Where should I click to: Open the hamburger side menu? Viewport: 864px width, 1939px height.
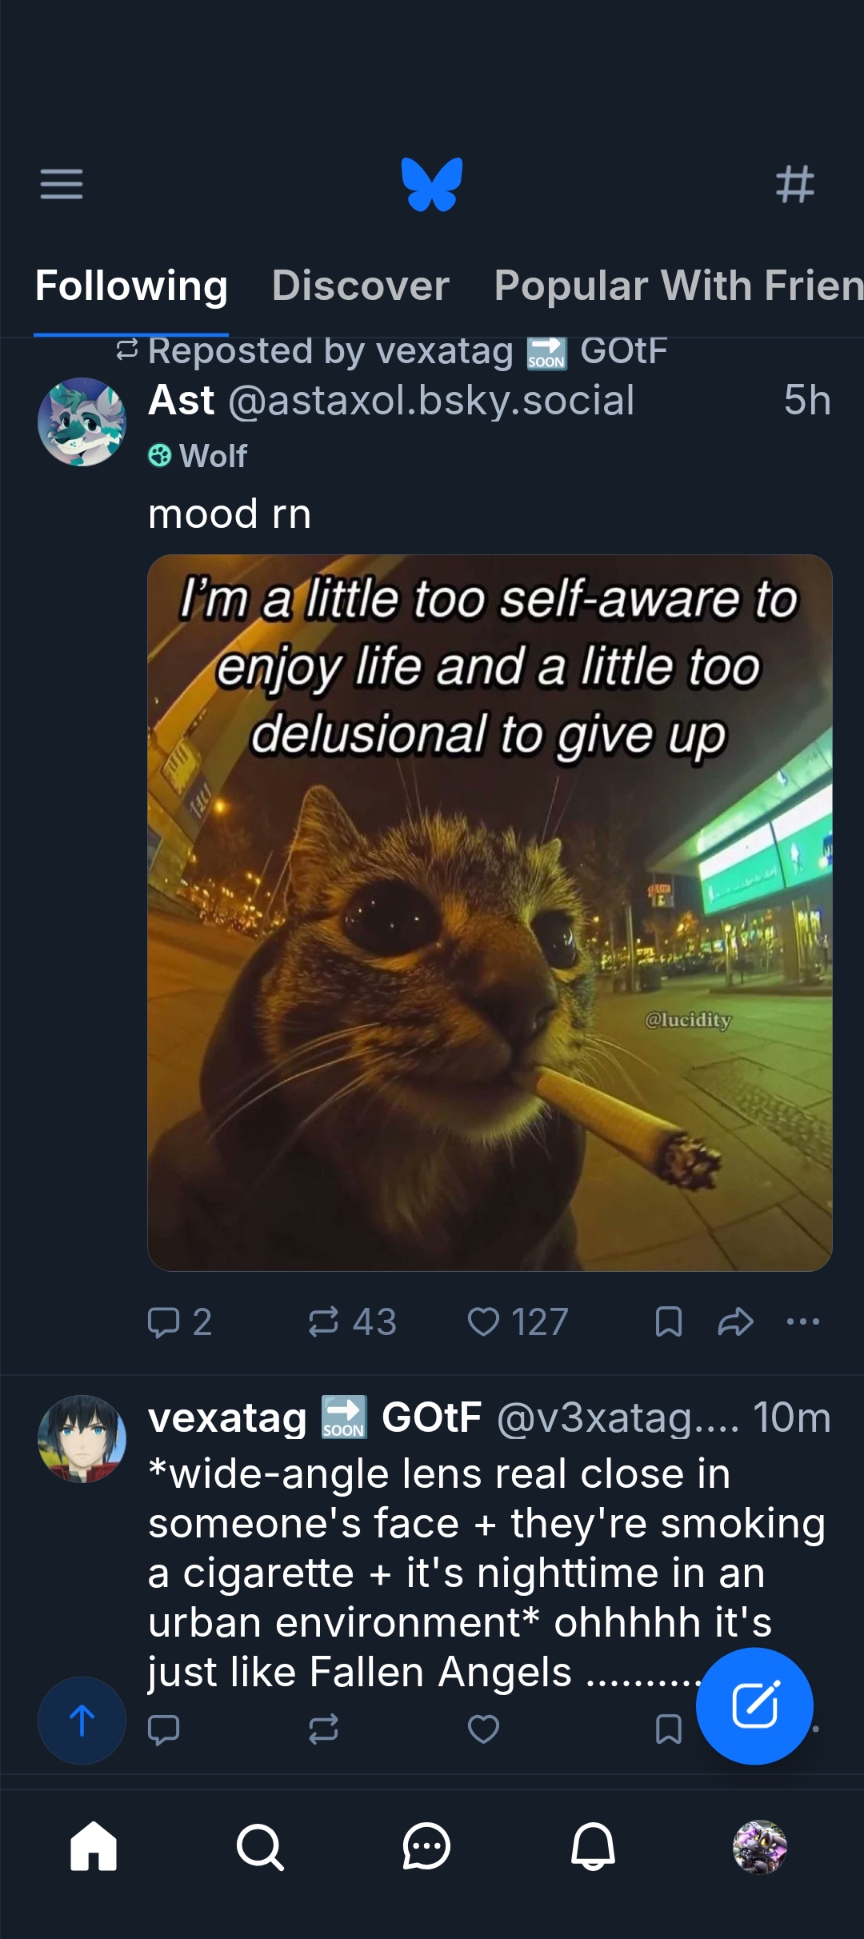tap(61, 184)
